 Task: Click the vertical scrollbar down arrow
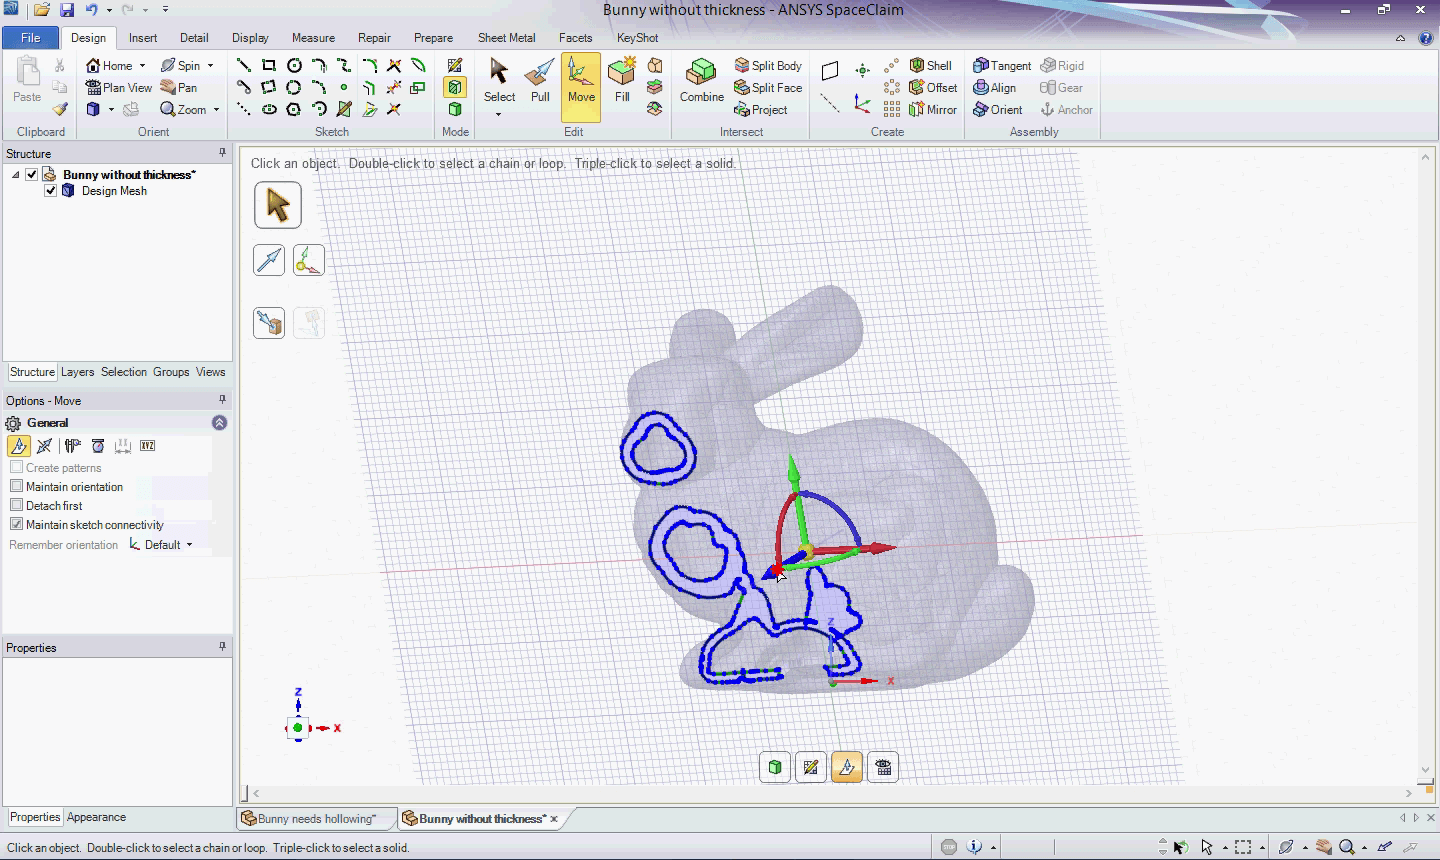click(x=1427, y=771)
